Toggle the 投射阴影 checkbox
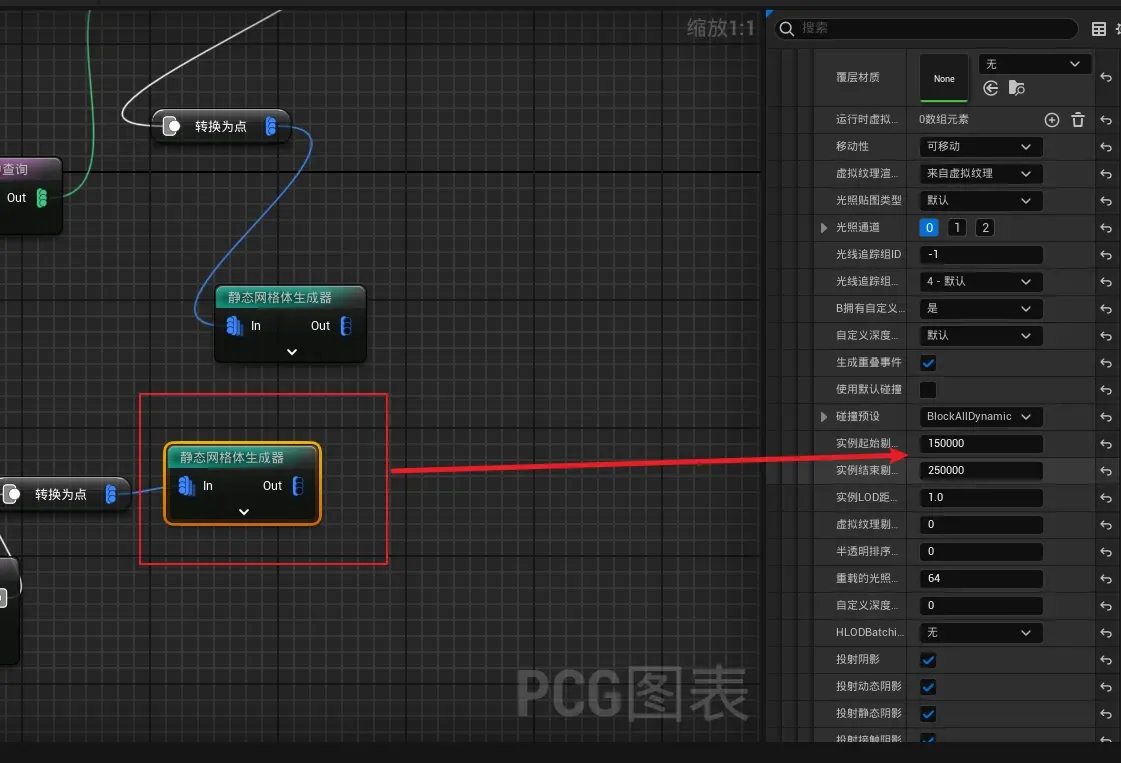This screenshot has height=763, width=1121. coord(928,660)
